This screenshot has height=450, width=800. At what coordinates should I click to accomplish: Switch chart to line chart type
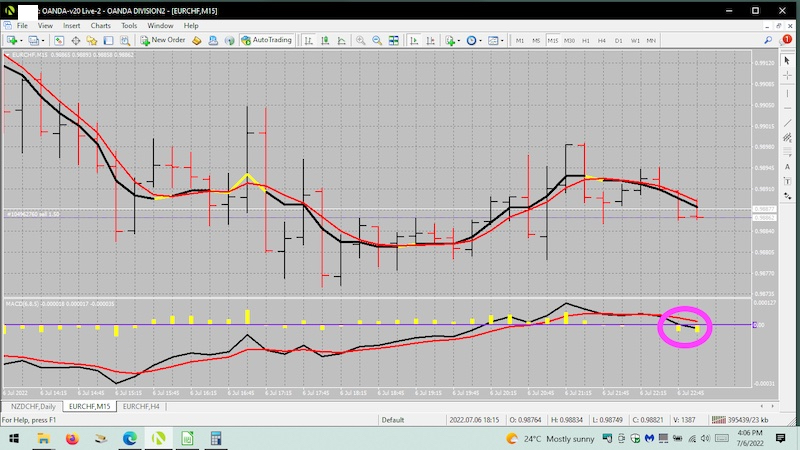click(x=341, y=40)
